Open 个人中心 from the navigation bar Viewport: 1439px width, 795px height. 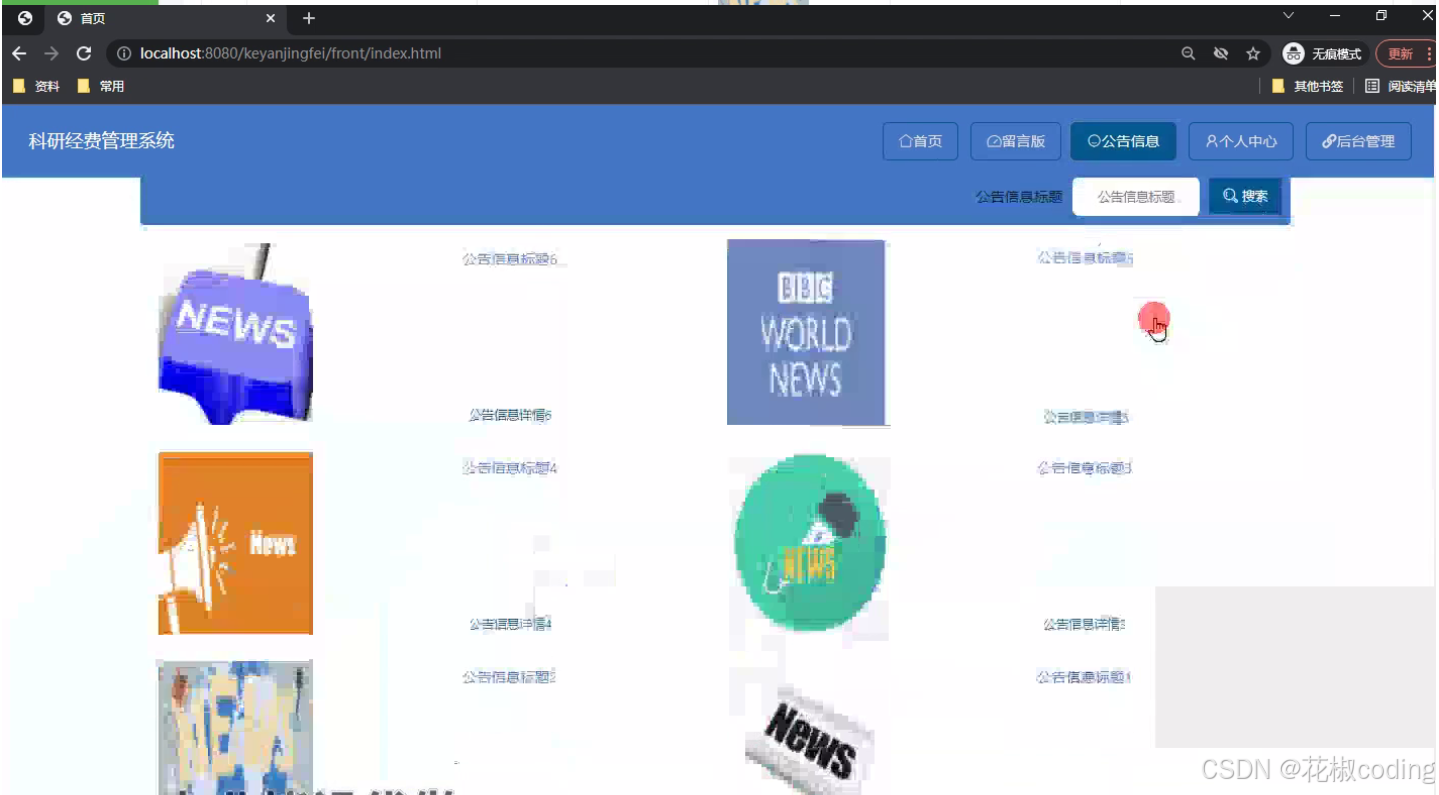tap(1241, 141)
